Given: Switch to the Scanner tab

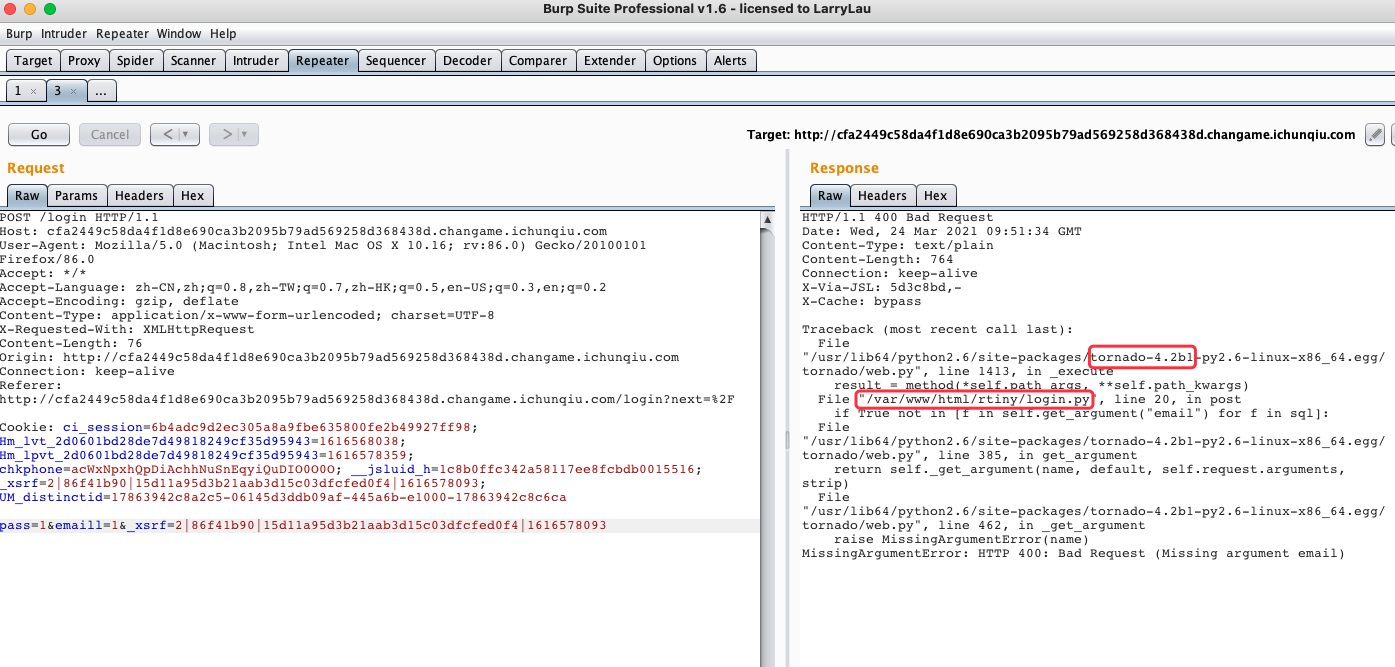Looking at the screenshot, I should 193,60.
